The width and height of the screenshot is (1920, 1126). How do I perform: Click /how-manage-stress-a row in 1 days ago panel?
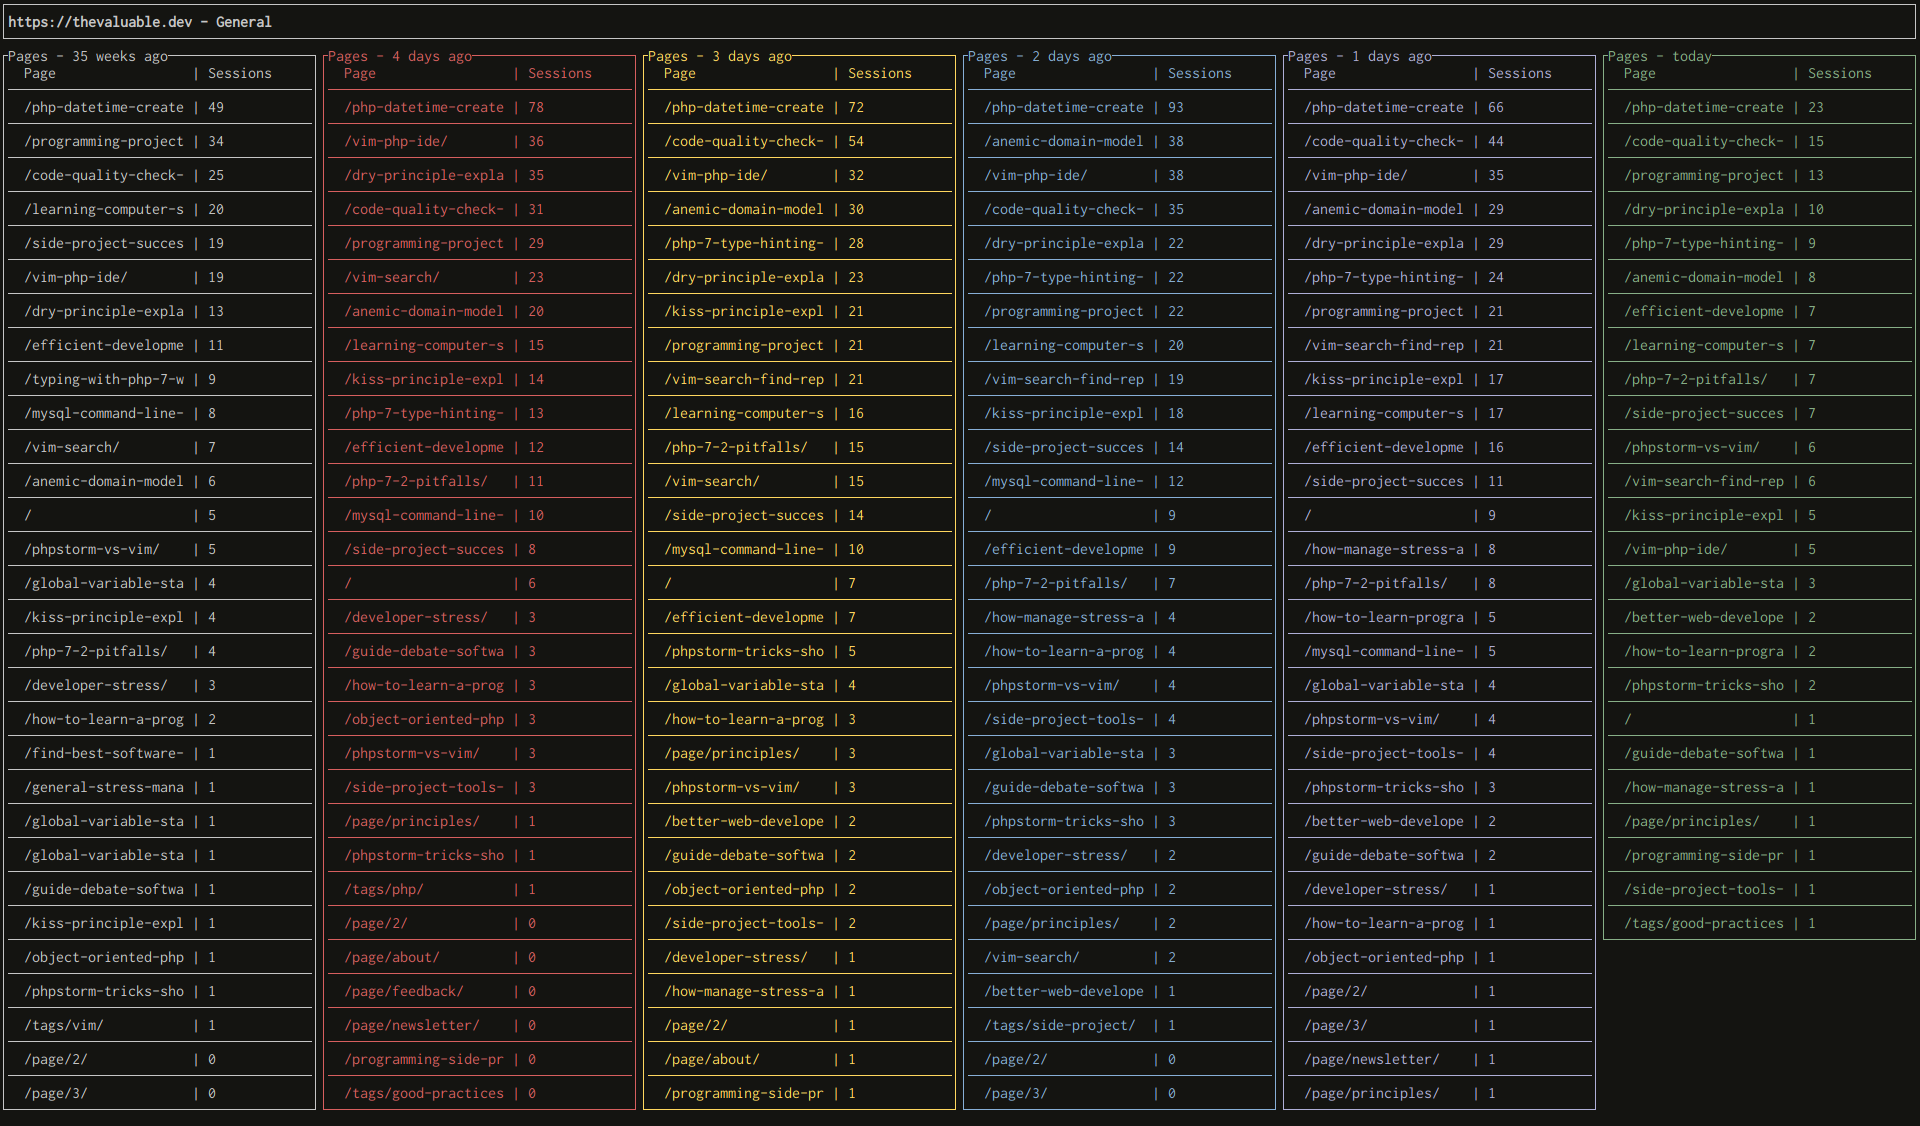[1383, 549]
